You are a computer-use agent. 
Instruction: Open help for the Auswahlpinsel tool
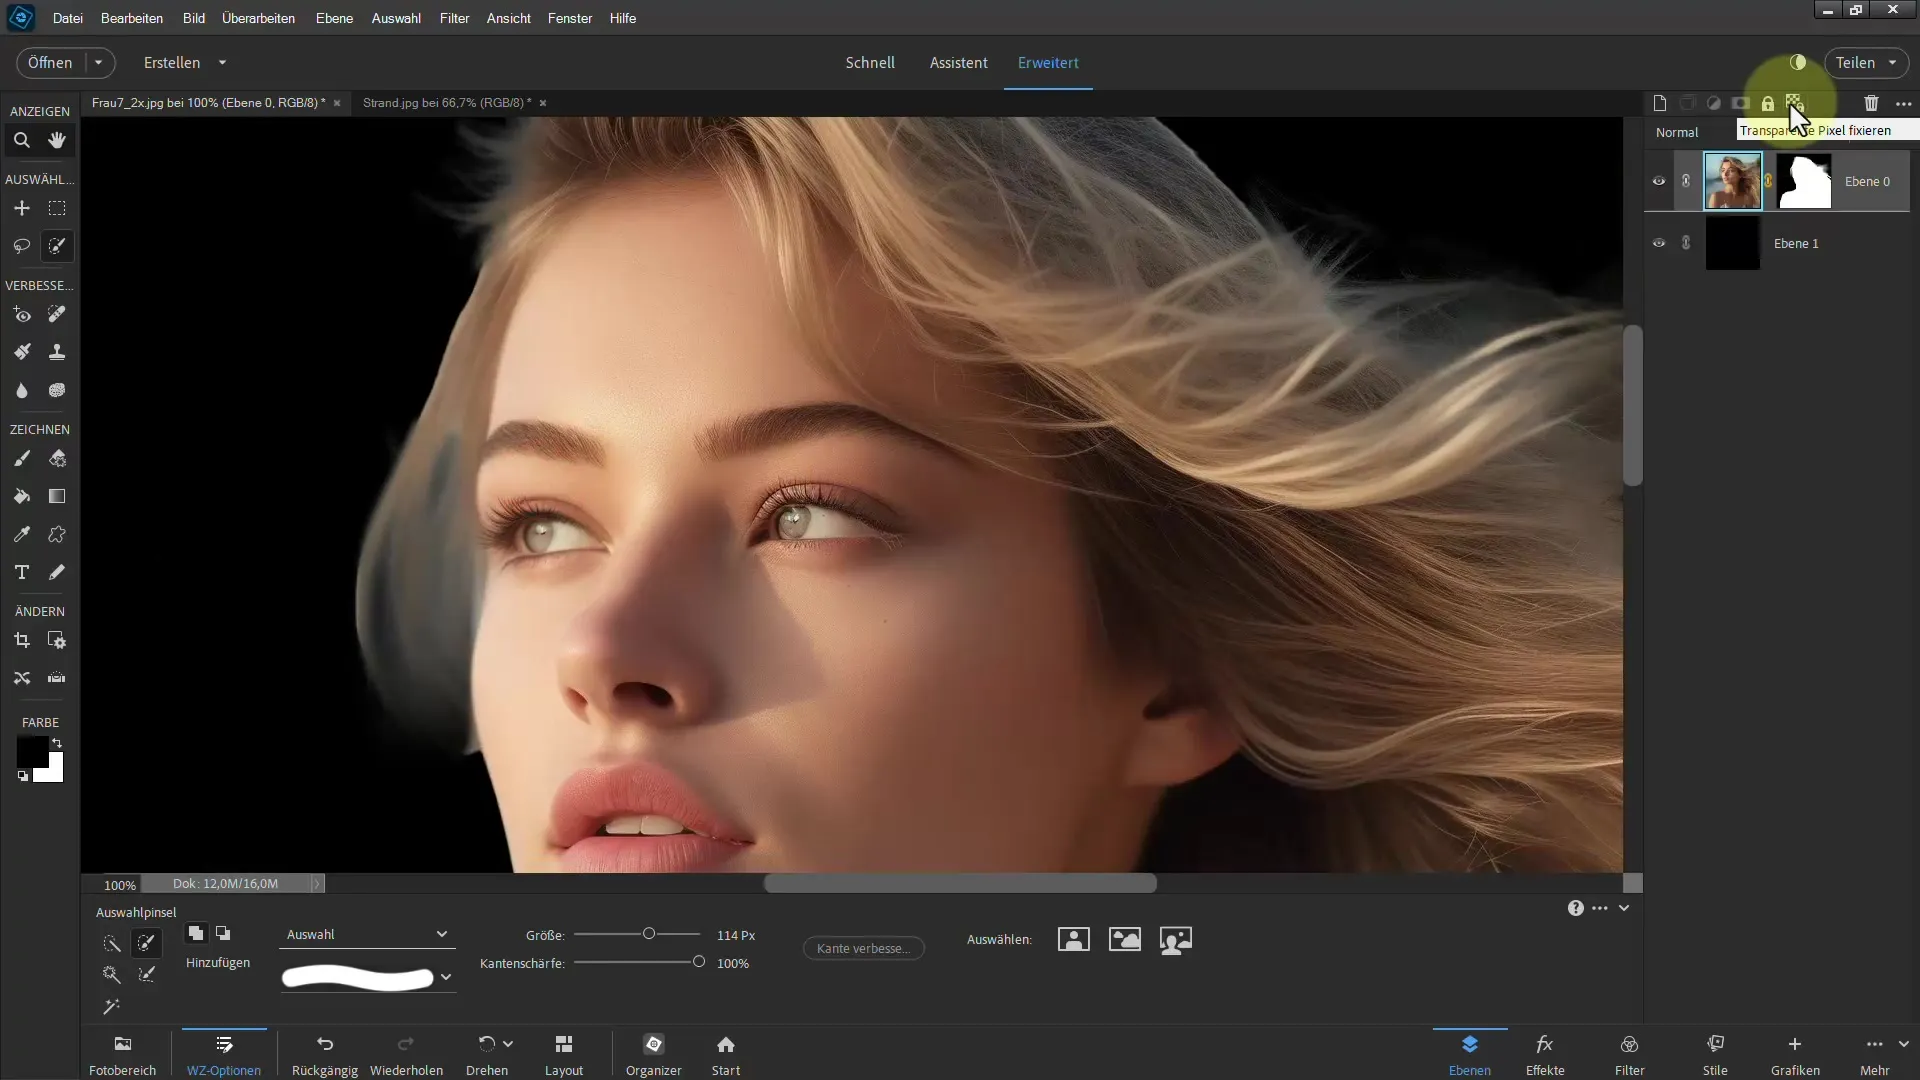tap(1575, 908)
